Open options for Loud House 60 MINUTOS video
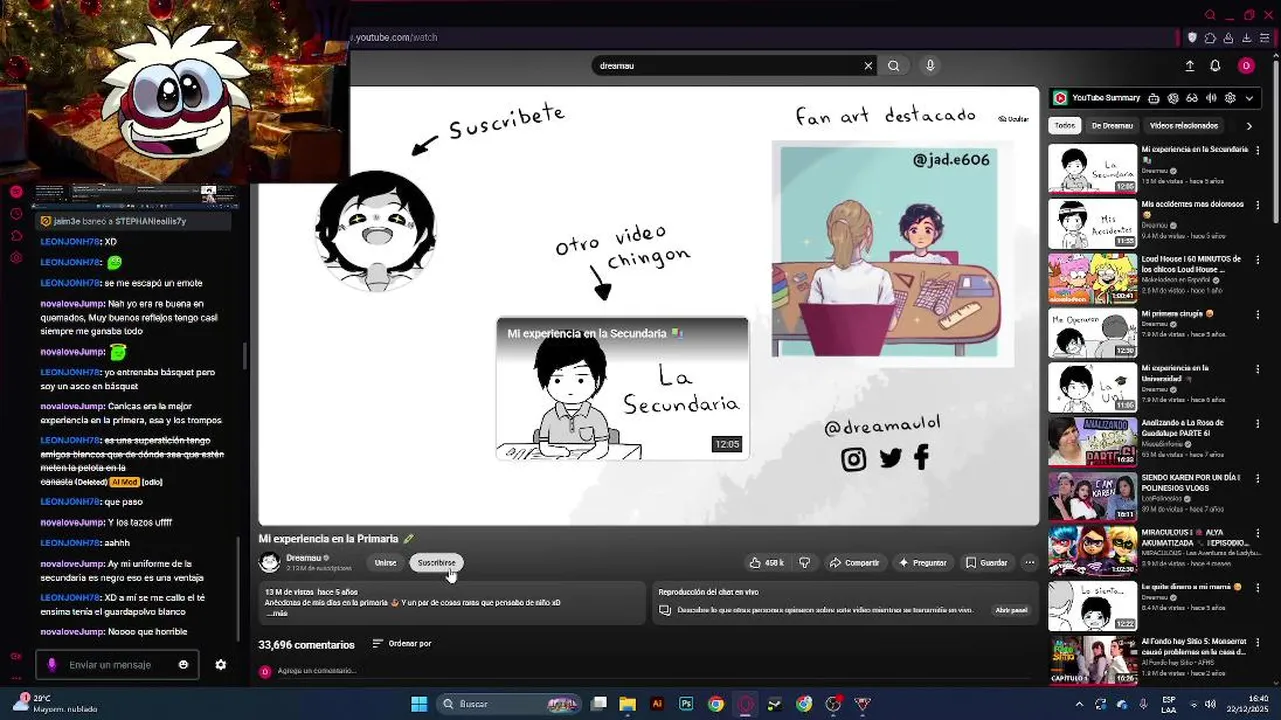This screenshot has width=1281, height=720. 1258,260
